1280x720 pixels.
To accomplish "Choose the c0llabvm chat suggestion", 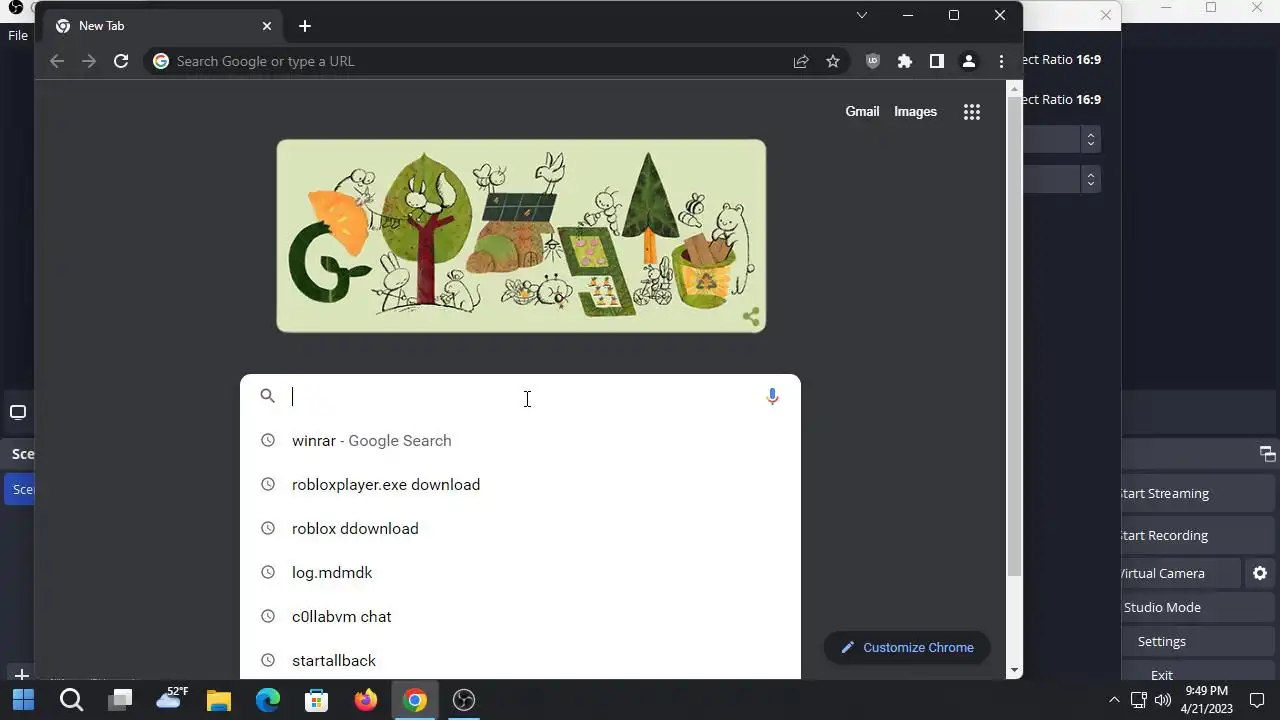I will (520, 616).
